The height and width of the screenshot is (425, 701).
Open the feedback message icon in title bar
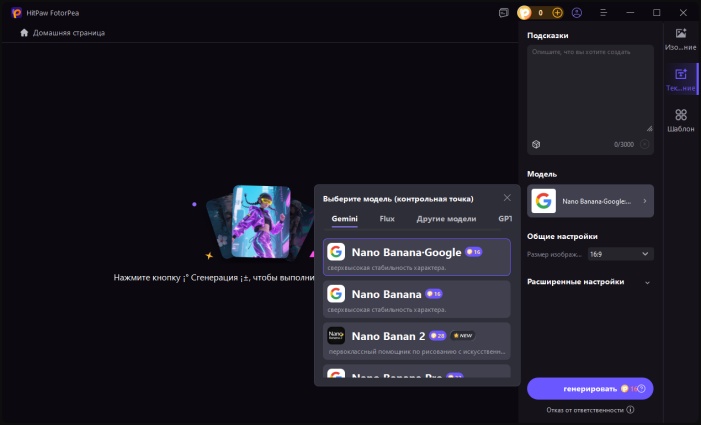[x=503, y=13]
